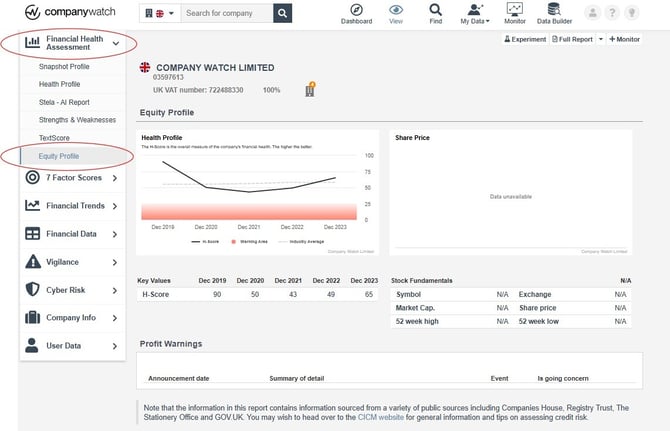Click the Cyber Risk shield icon
670x431 pixels.
[32, 289]
